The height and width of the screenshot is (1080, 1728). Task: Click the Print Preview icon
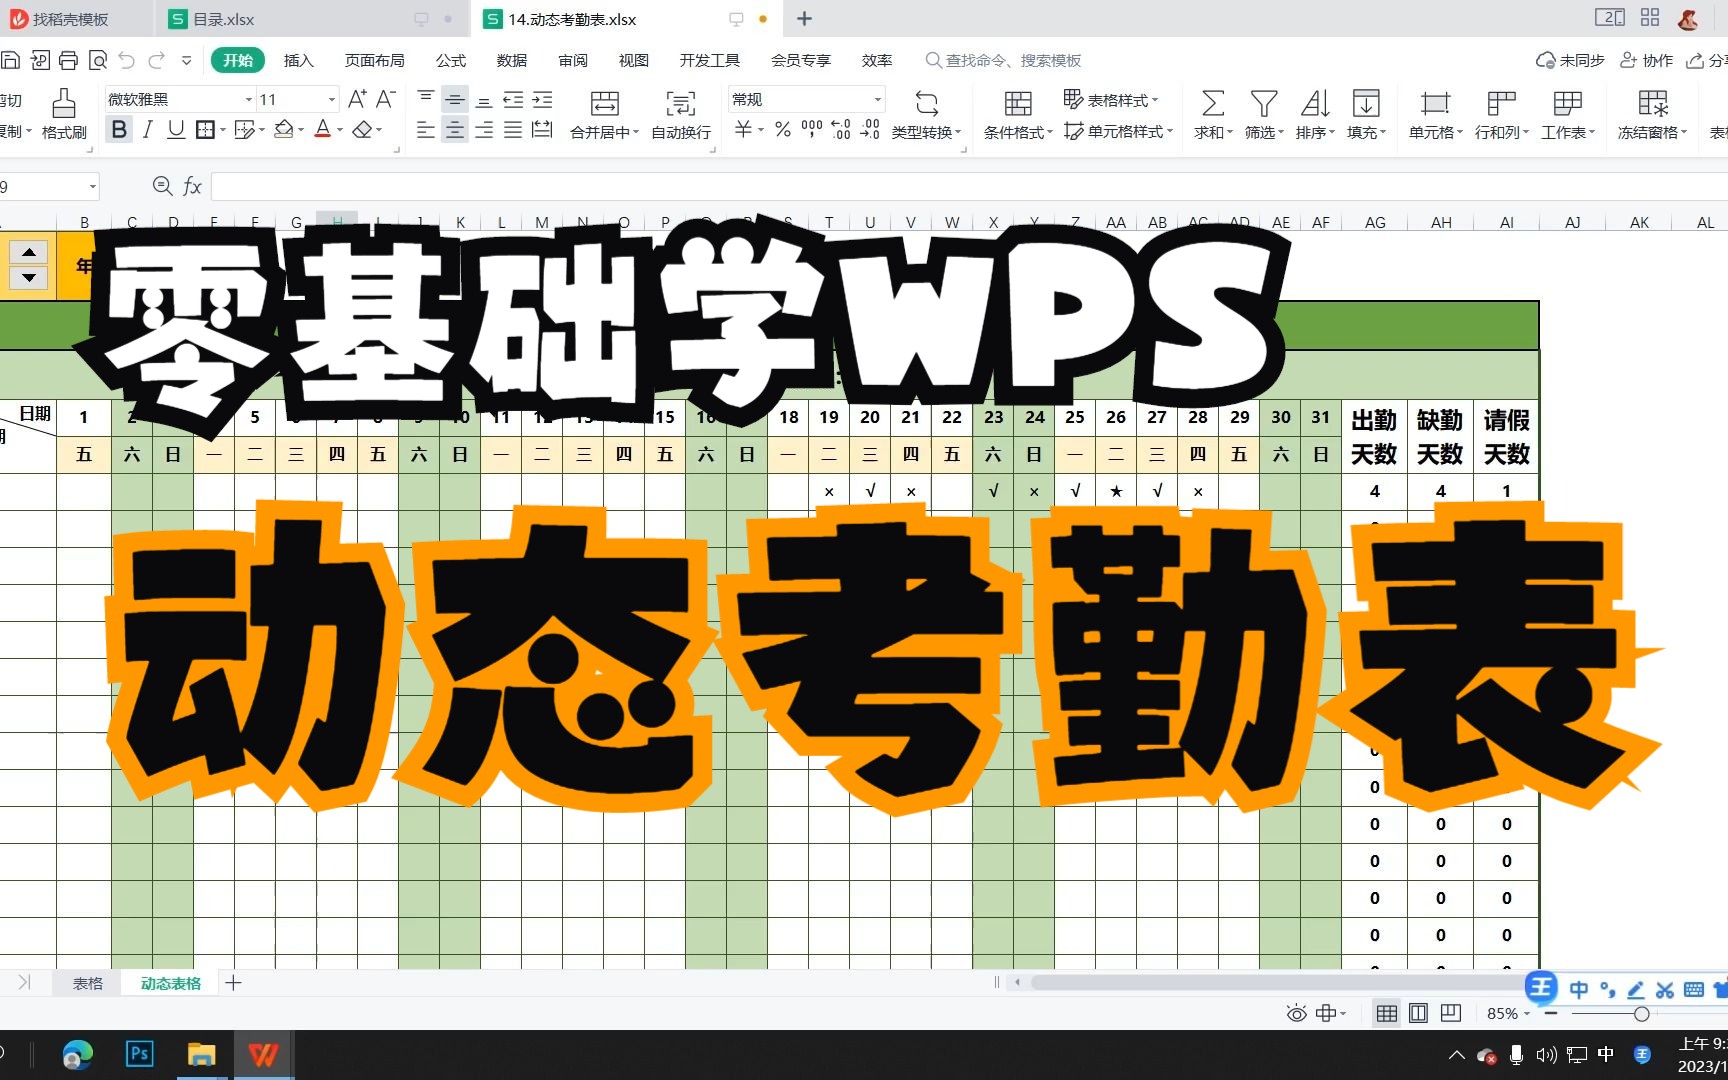coord(98,61)
